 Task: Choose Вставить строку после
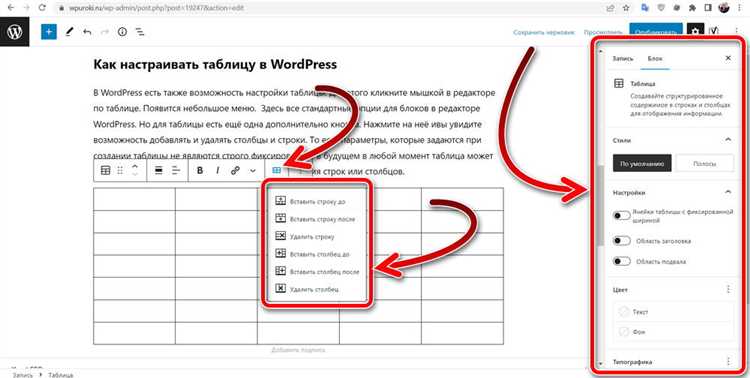(x=317, y=219)
